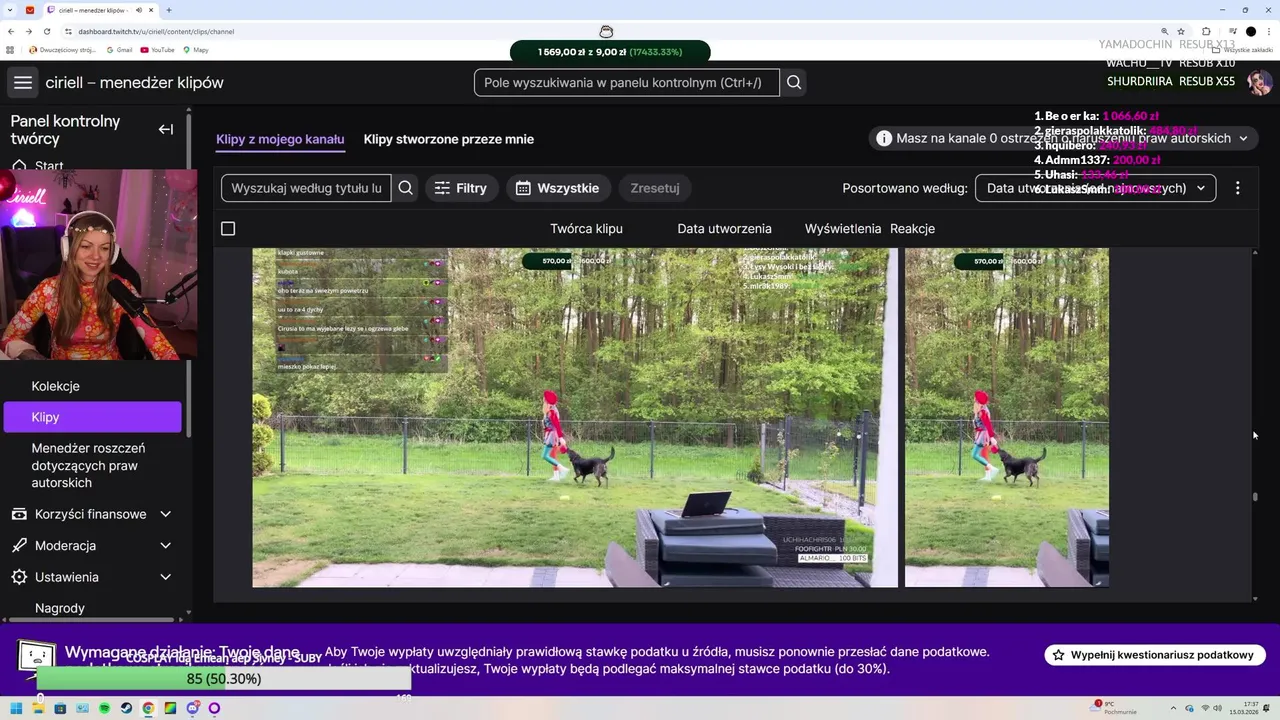1280x720 pixels.
Task: Open Windows Start menu
Action: point(16,708)
